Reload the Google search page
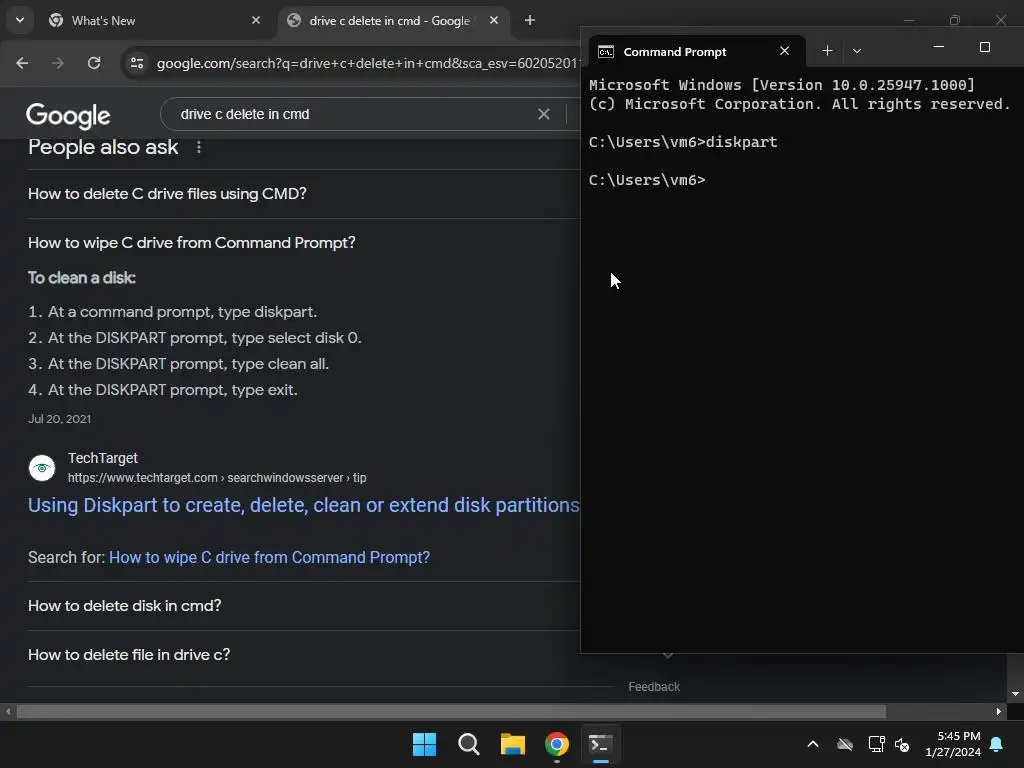1024x768 pixels. pos(94,63)
